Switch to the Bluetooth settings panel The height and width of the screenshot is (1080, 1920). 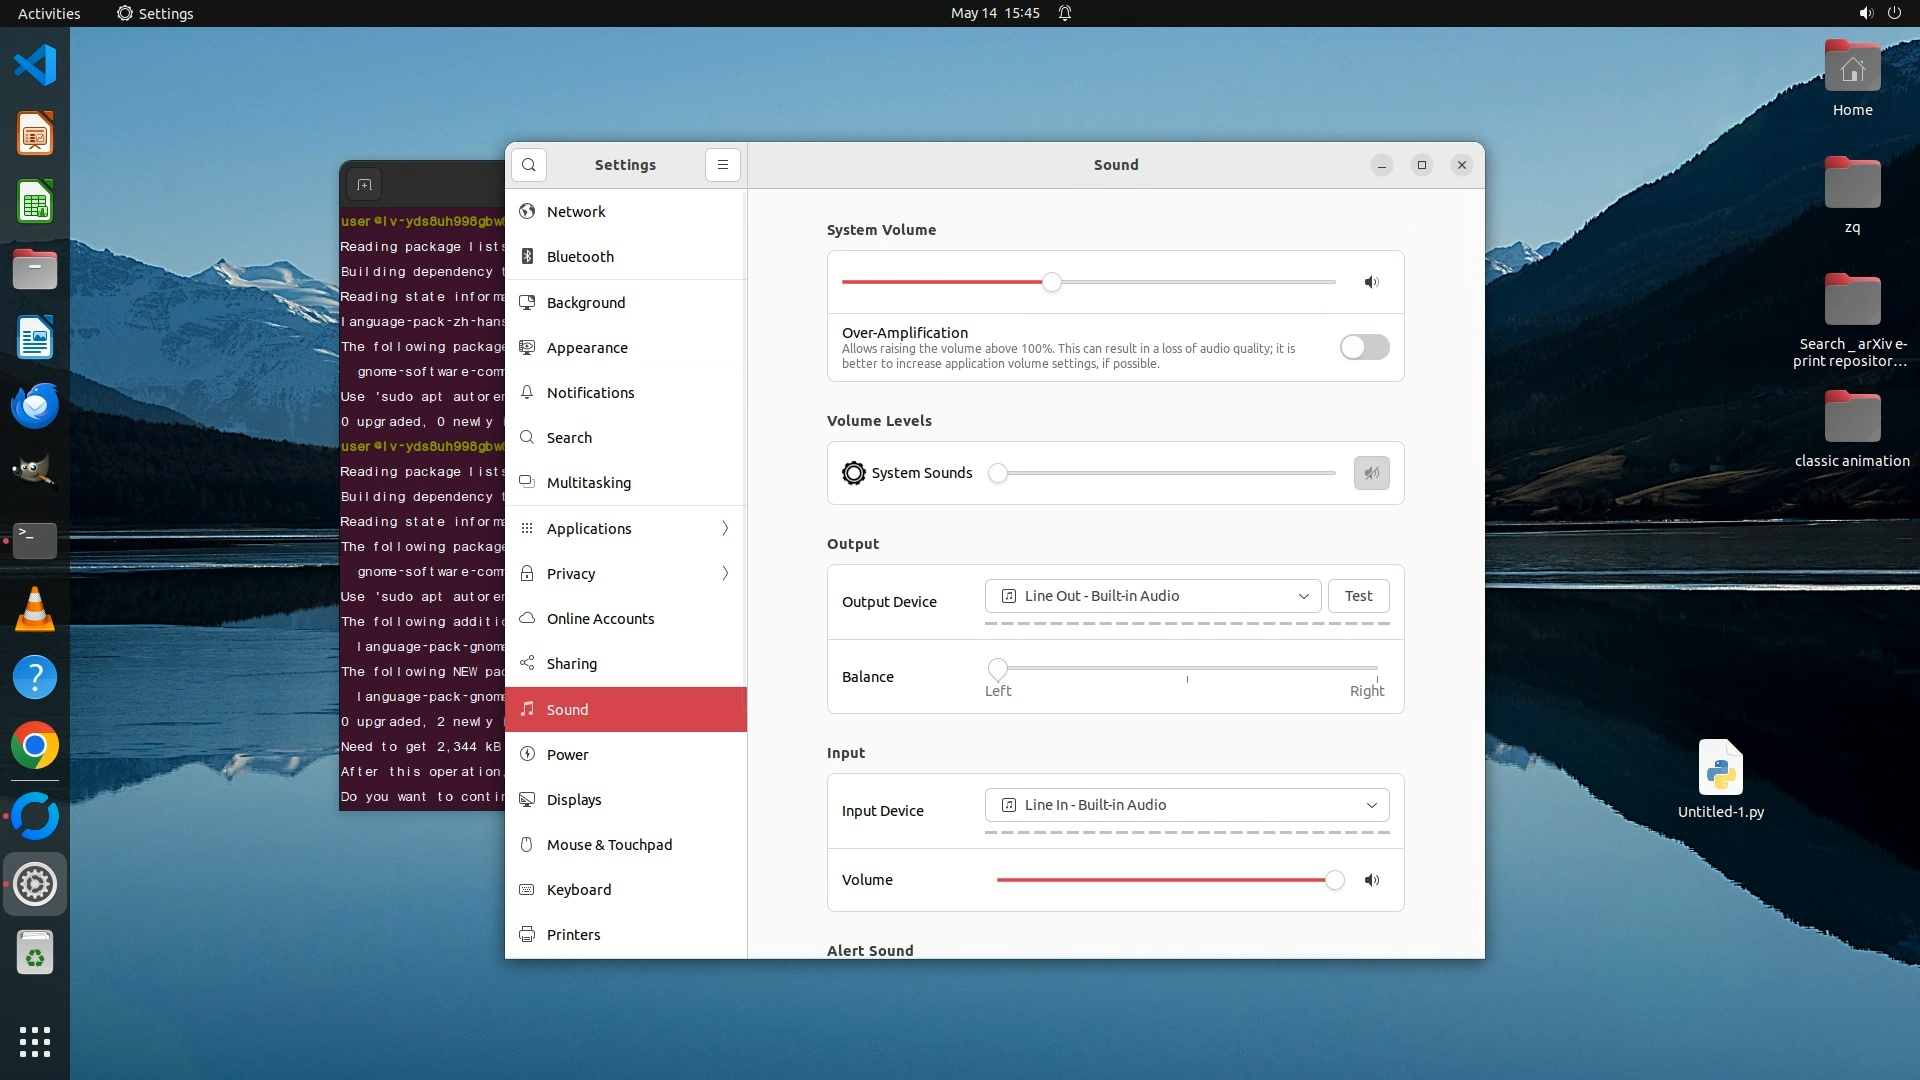580,257
